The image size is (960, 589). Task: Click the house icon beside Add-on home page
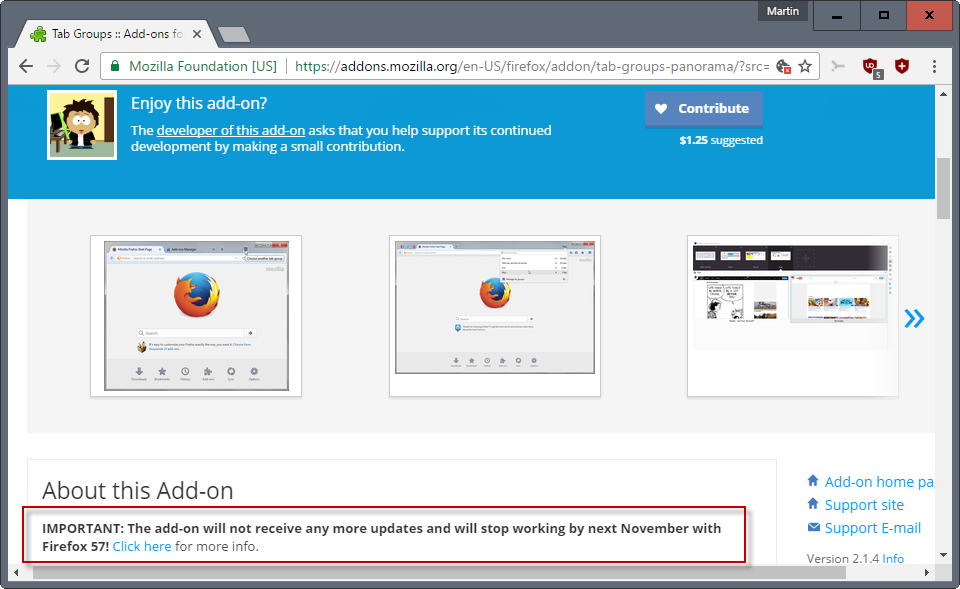[813, 481]
